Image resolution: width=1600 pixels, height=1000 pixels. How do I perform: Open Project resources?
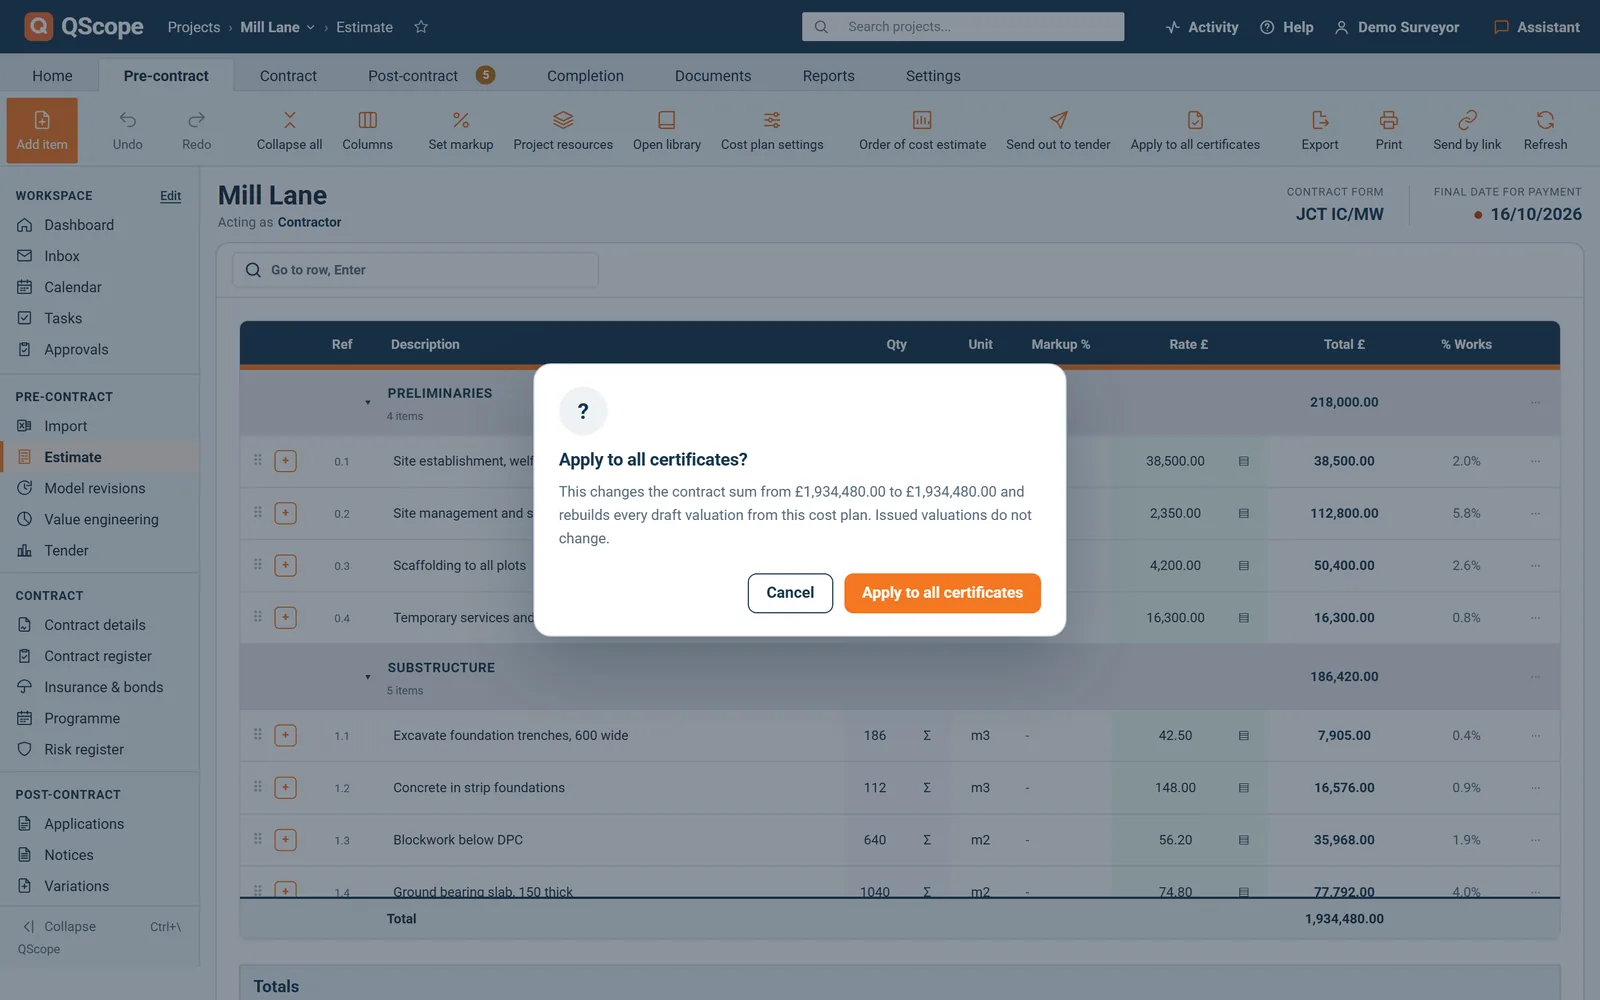pos(563,130)
